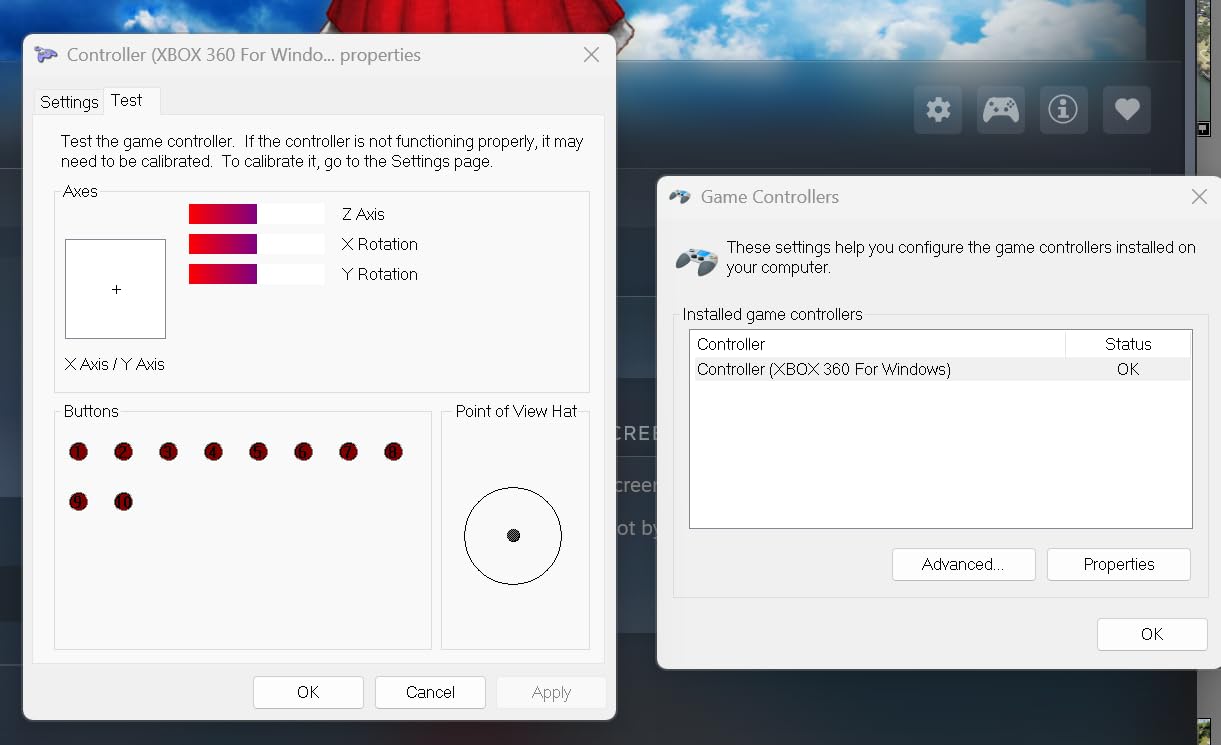Click the gamepad icon in the properties title bar

click(46, 55)
